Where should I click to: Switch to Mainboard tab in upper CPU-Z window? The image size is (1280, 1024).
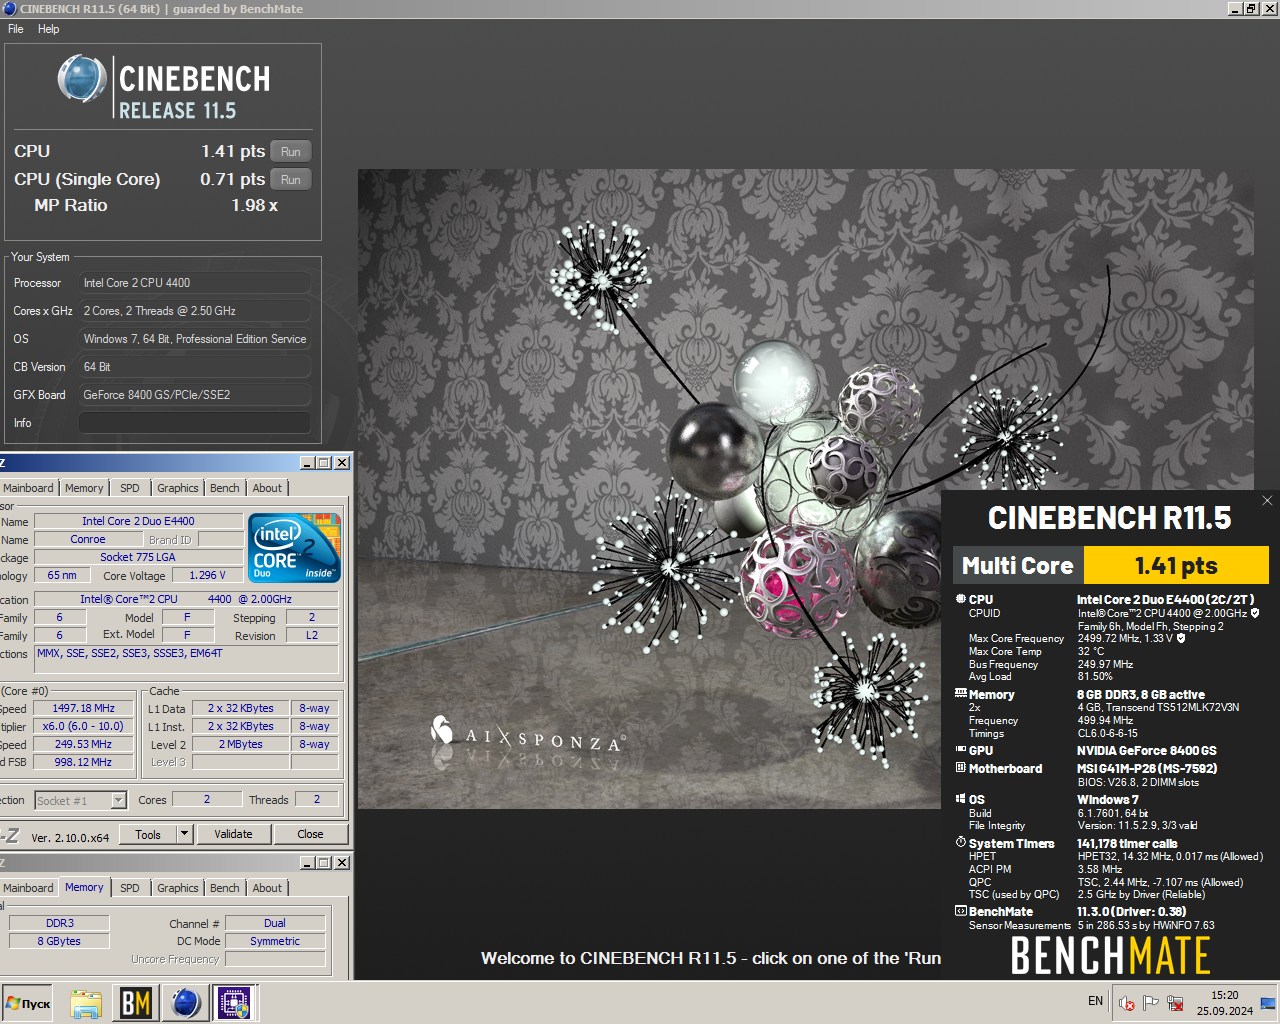click(28, 488)
